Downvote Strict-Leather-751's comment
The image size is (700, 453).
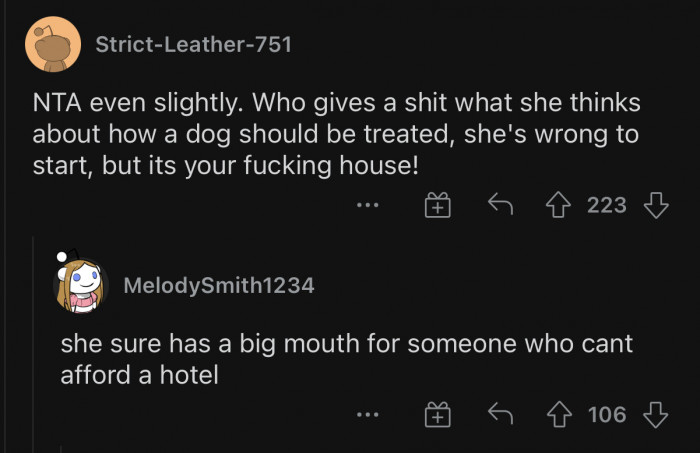tap(655, 206)
